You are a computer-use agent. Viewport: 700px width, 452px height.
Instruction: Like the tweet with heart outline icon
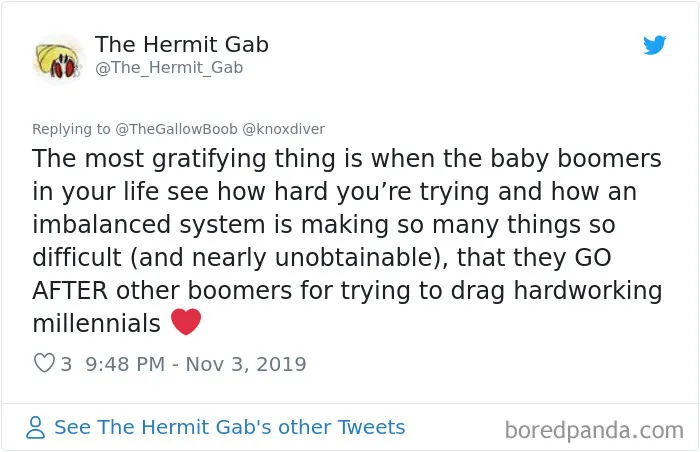pos(44,363)
